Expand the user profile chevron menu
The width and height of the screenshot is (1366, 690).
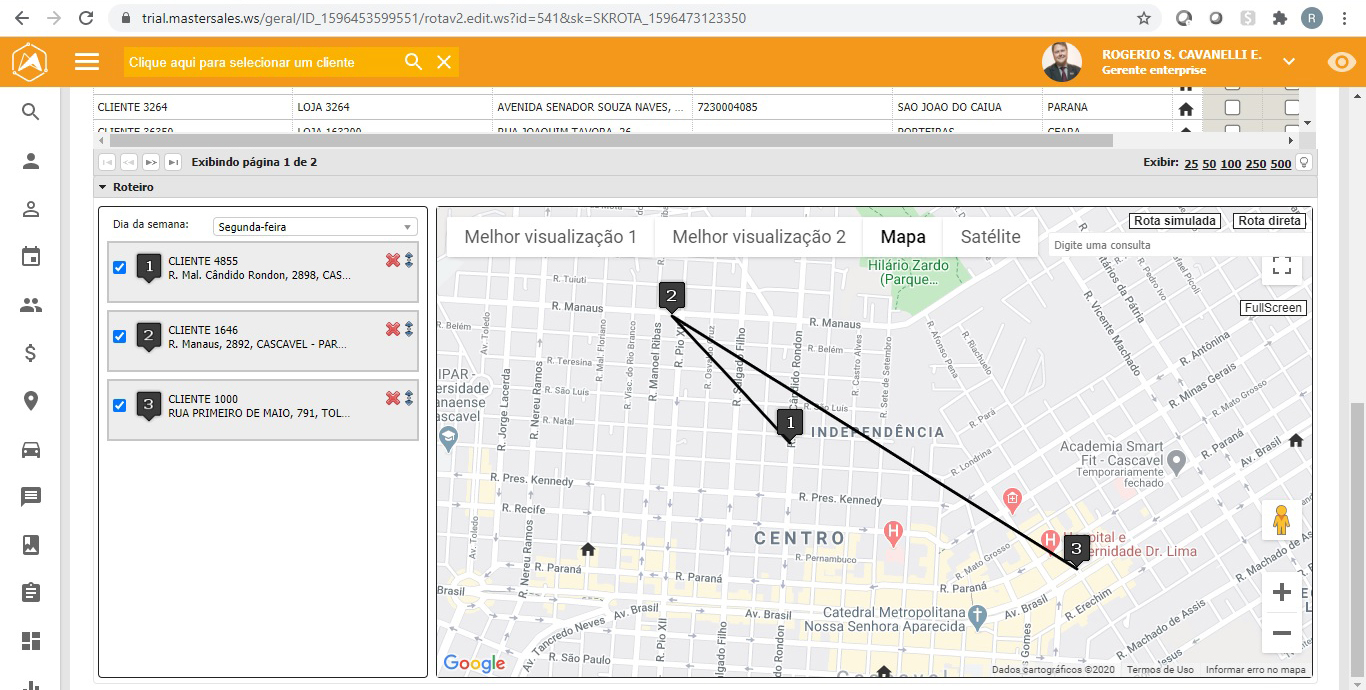click(x=1289, y=62)
